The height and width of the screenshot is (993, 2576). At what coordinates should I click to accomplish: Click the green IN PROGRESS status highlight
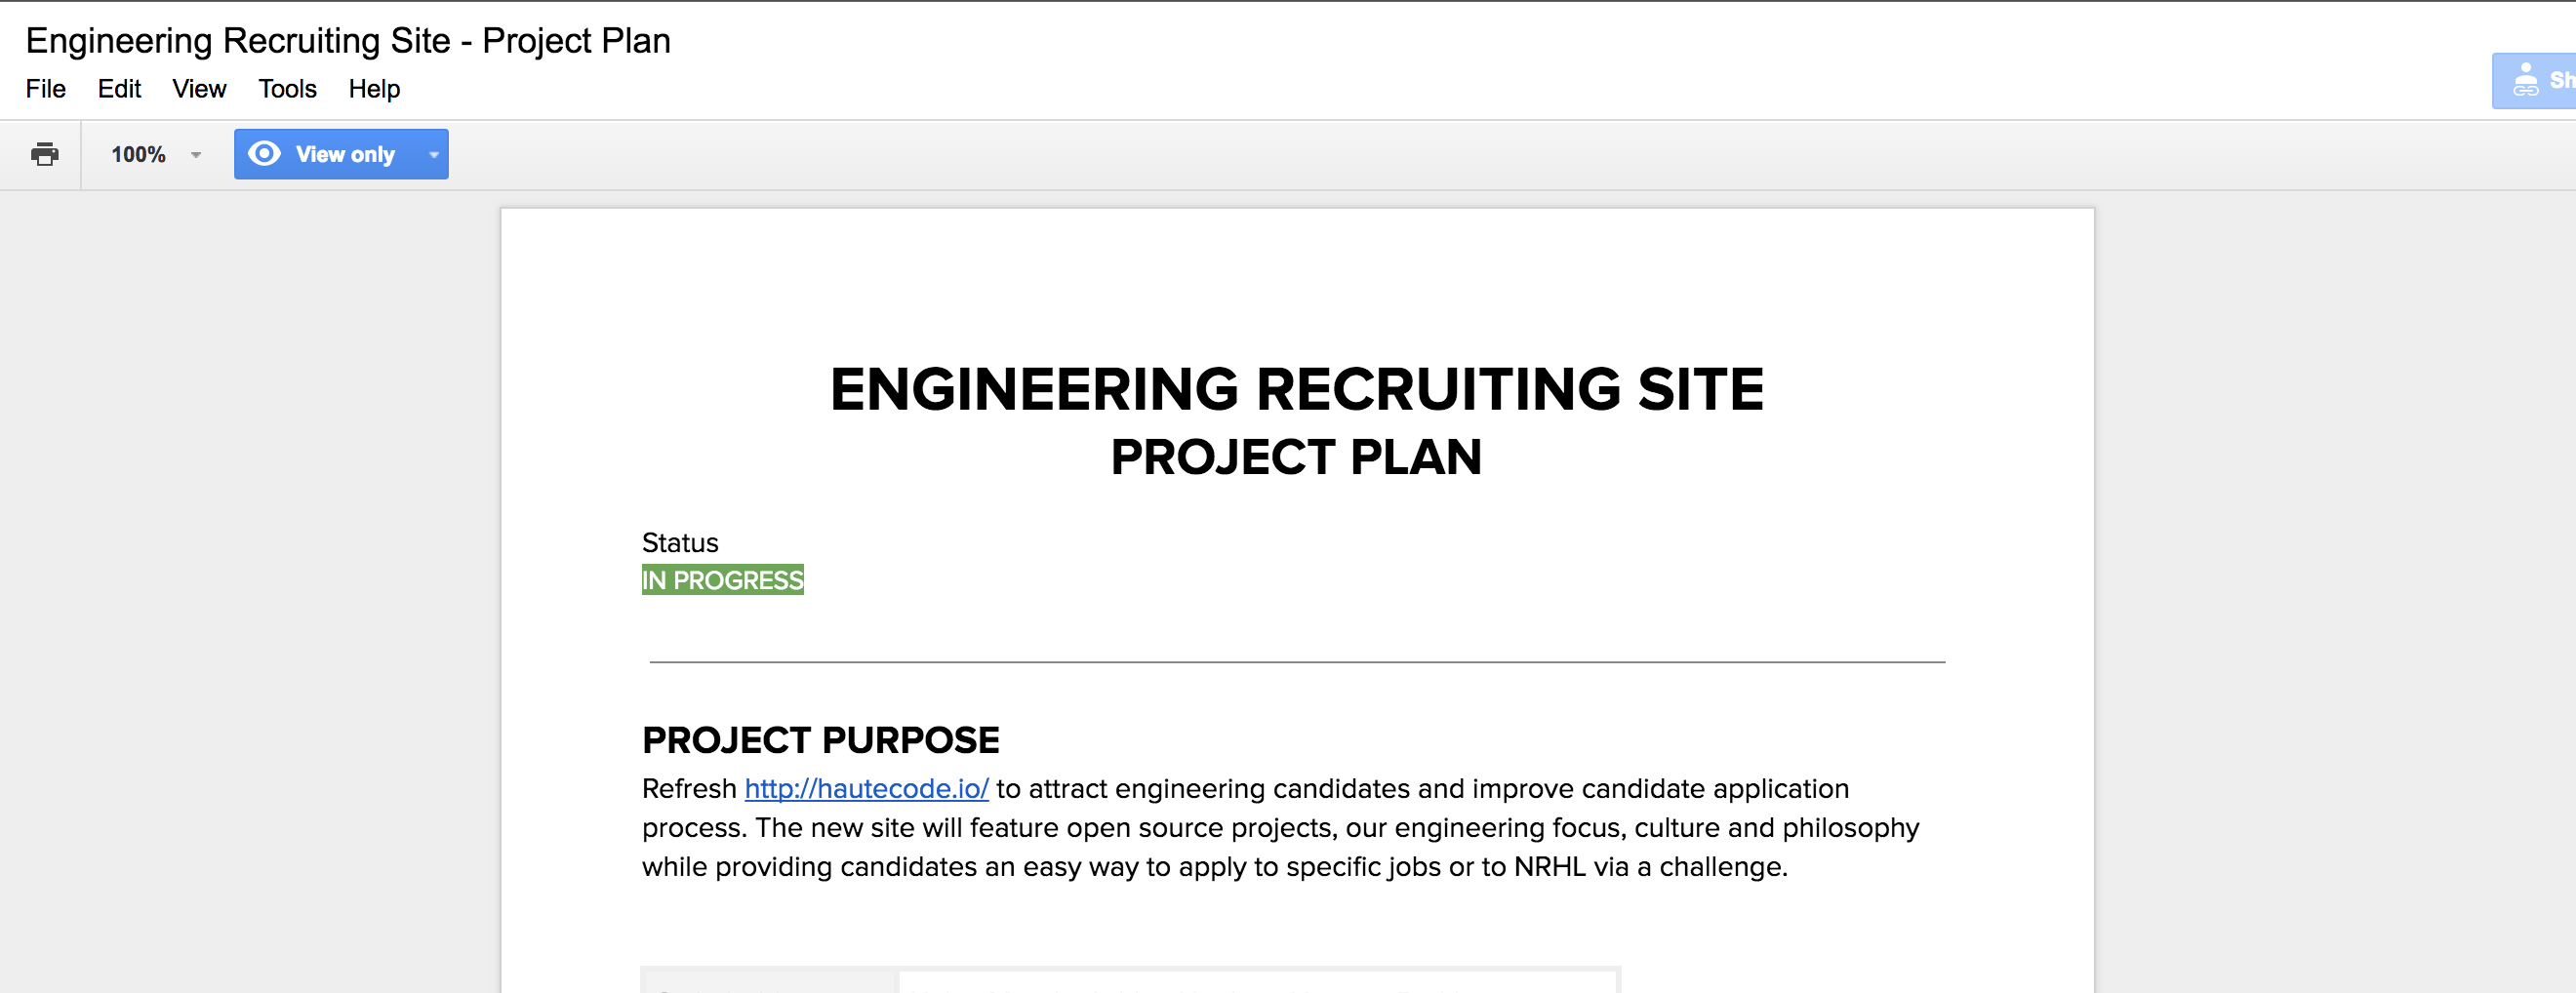[722, 580]
